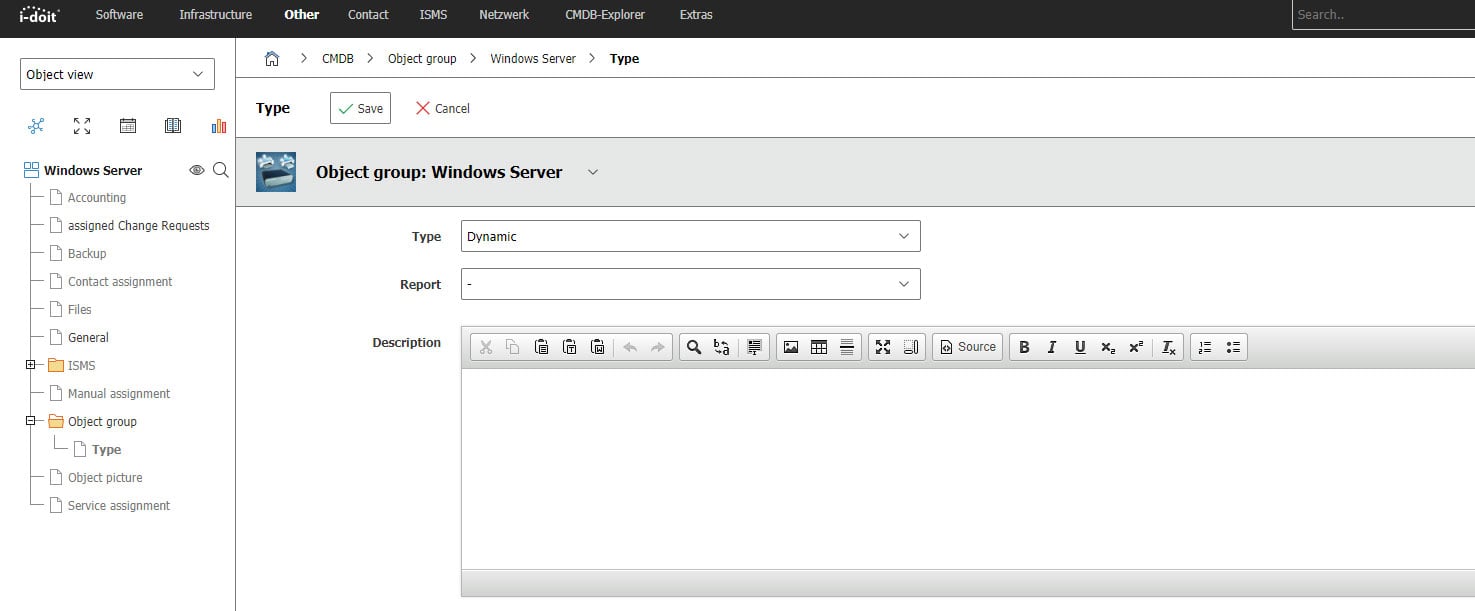This screenshot has width=1475, height=611.
Task: Open the find and replace tool
Action: 722,347
